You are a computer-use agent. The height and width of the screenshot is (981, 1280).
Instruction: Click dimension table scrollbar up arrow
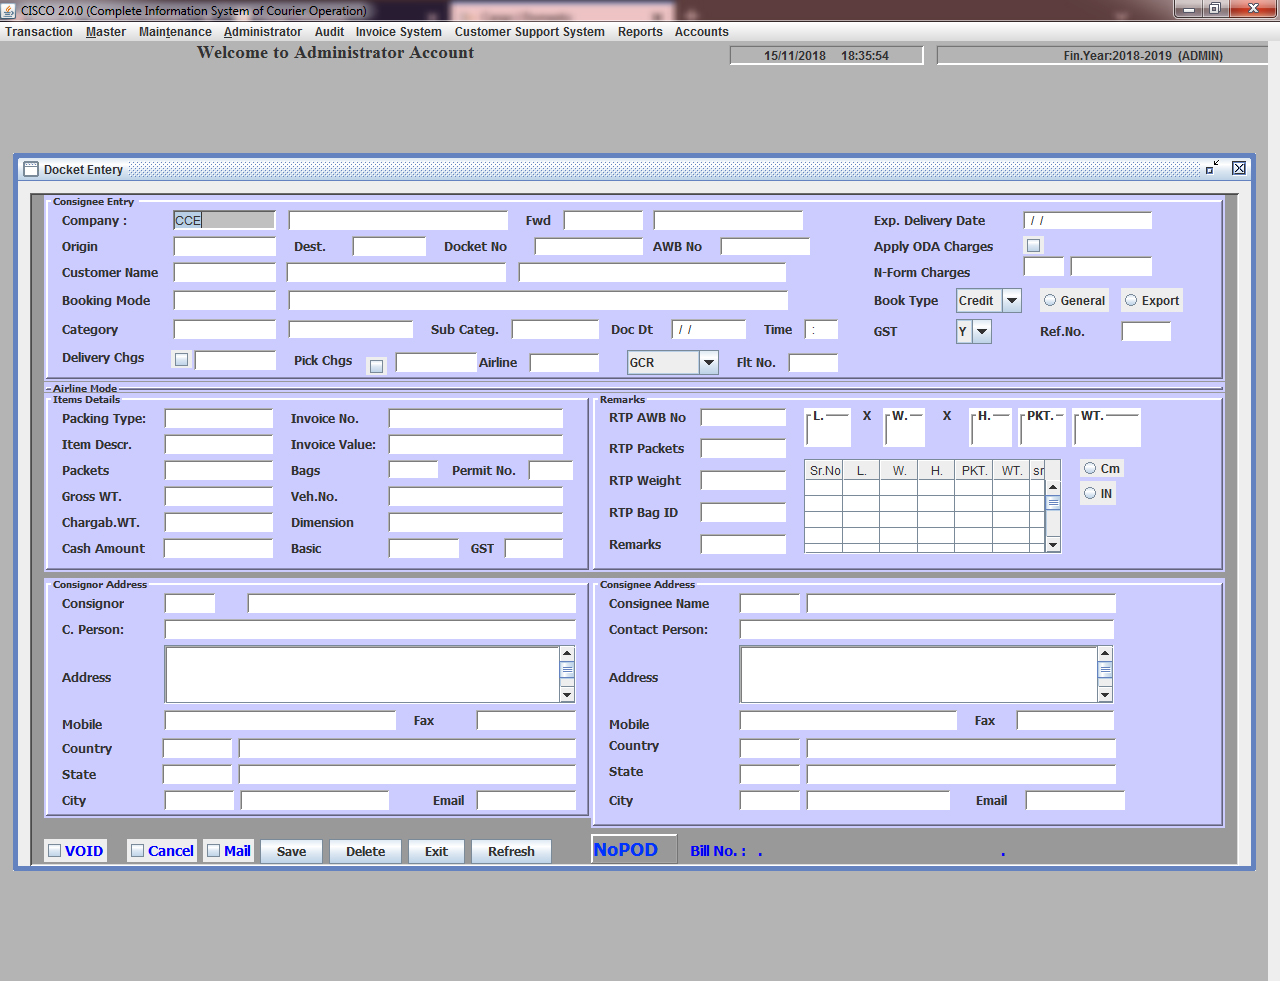[1053, 487]
